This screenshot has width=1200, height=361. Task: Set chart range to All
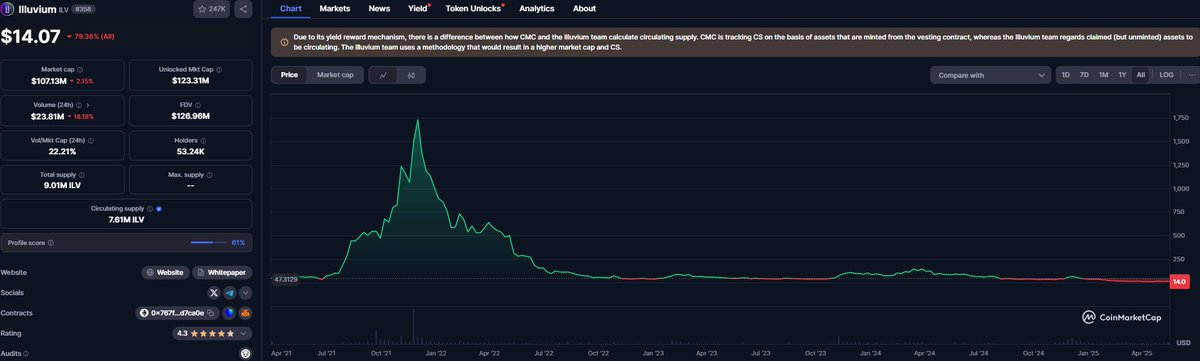[x=1141, y=75]
